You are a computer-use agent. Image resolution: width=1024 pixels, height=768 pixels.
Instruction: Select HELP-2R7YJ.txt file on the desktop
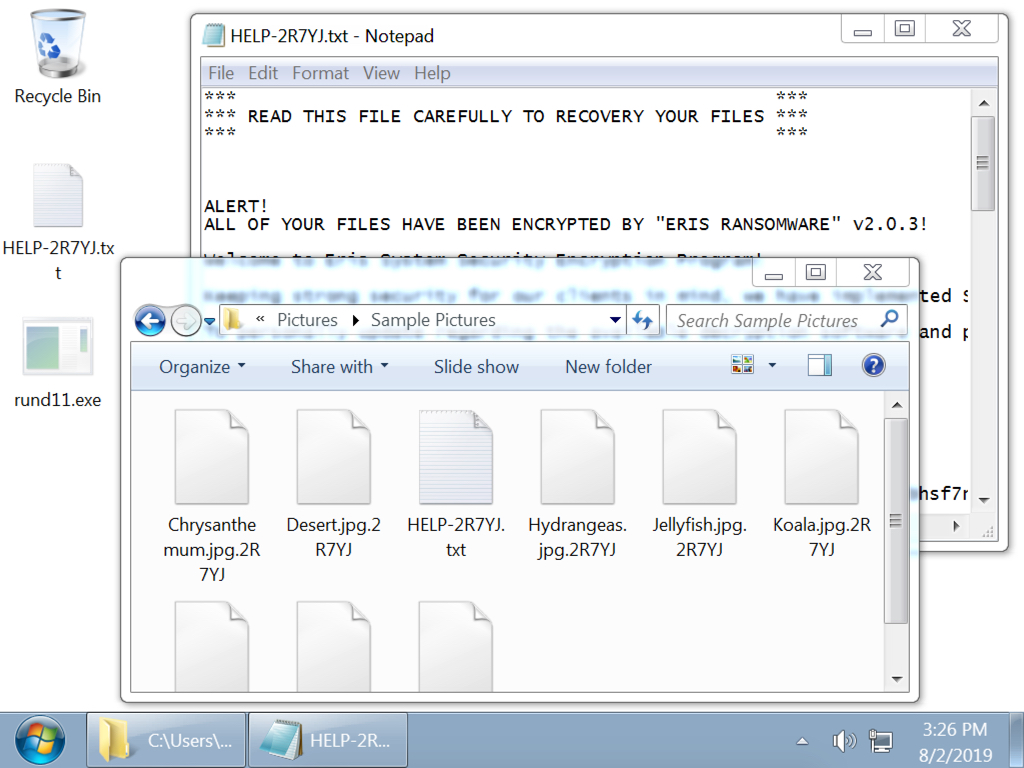click(x=58, y=222)
